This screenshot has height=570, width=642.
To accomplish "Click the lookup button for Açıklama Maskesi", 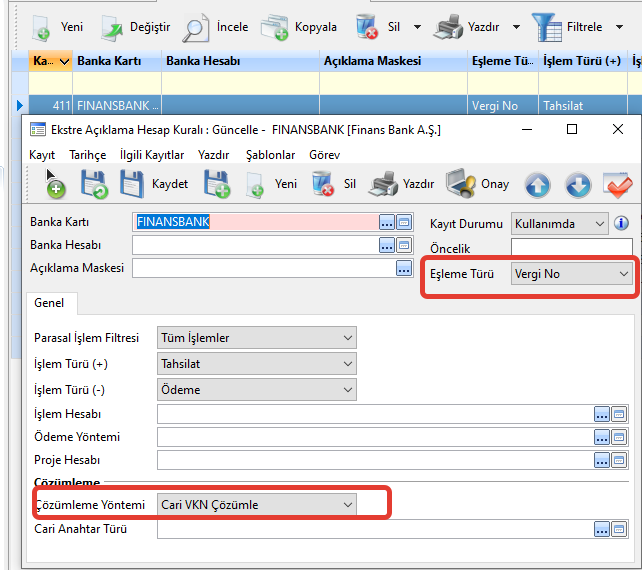I will [404, 268].
